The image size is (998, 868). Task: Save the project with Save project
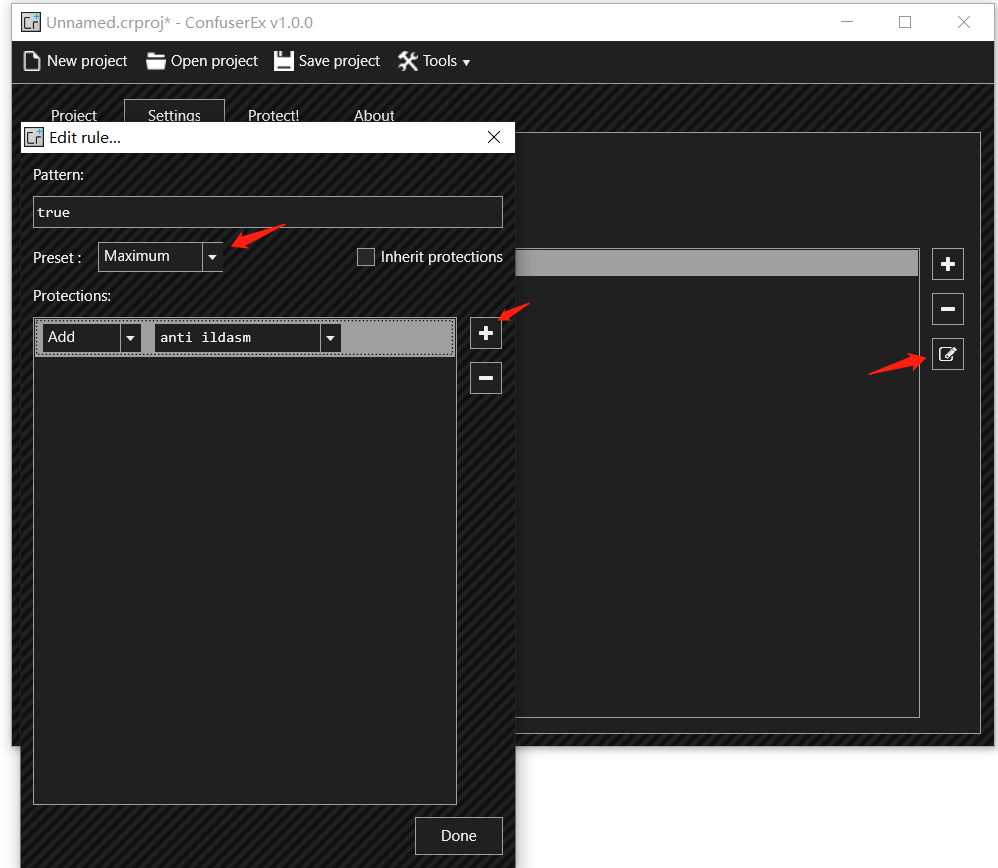click(327, 61)
